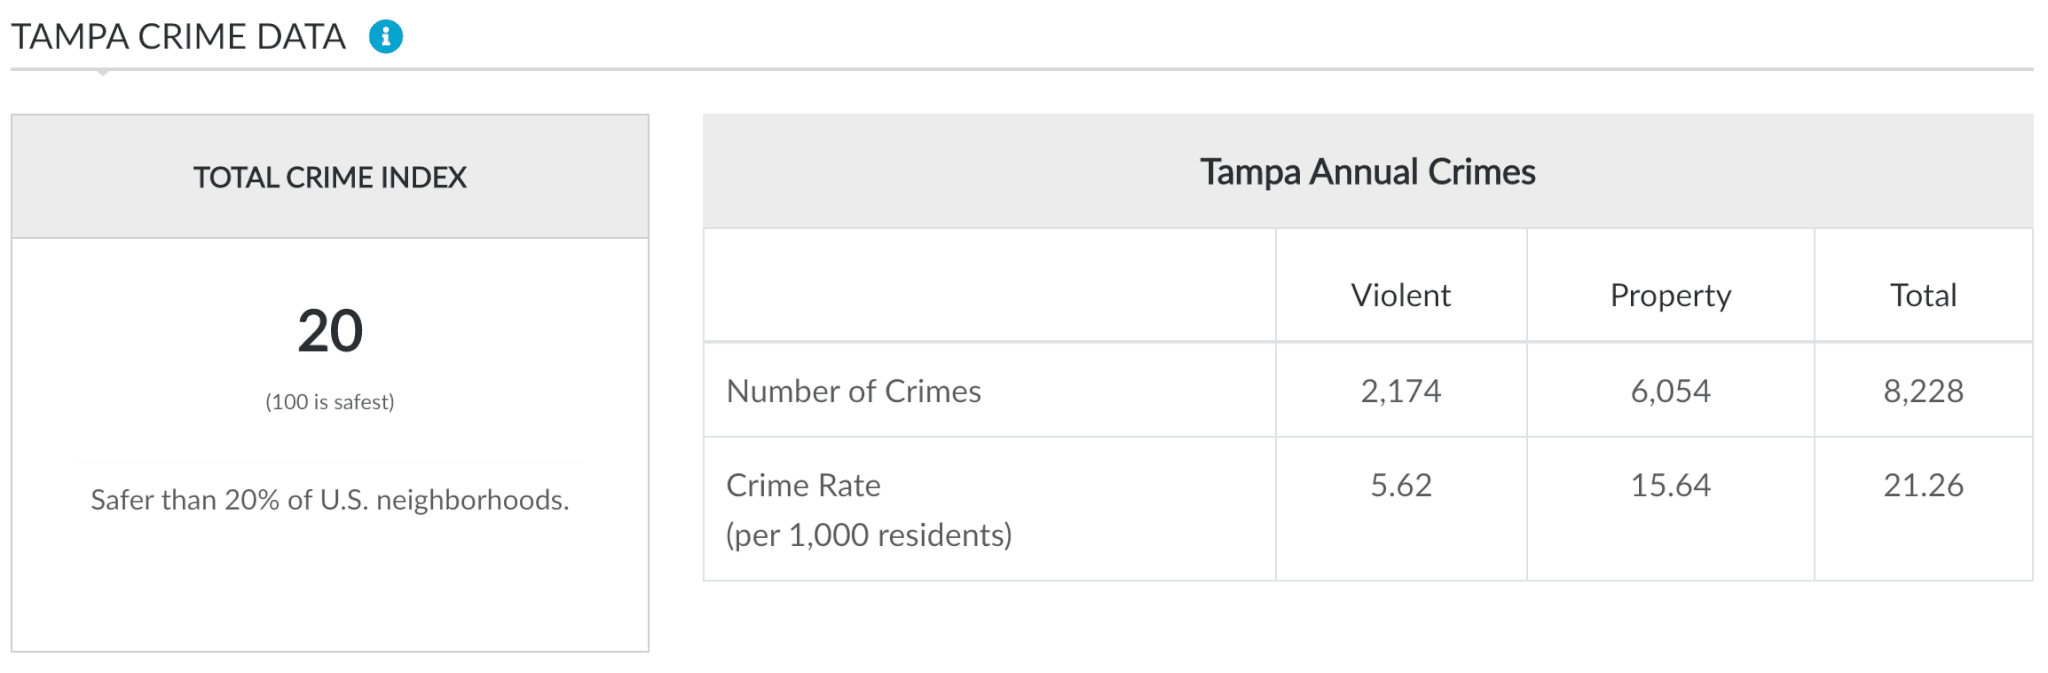Click the Crime Rate row label
Image resolution: width=2048 pixels, height=673 pixels.
(803, 485)
